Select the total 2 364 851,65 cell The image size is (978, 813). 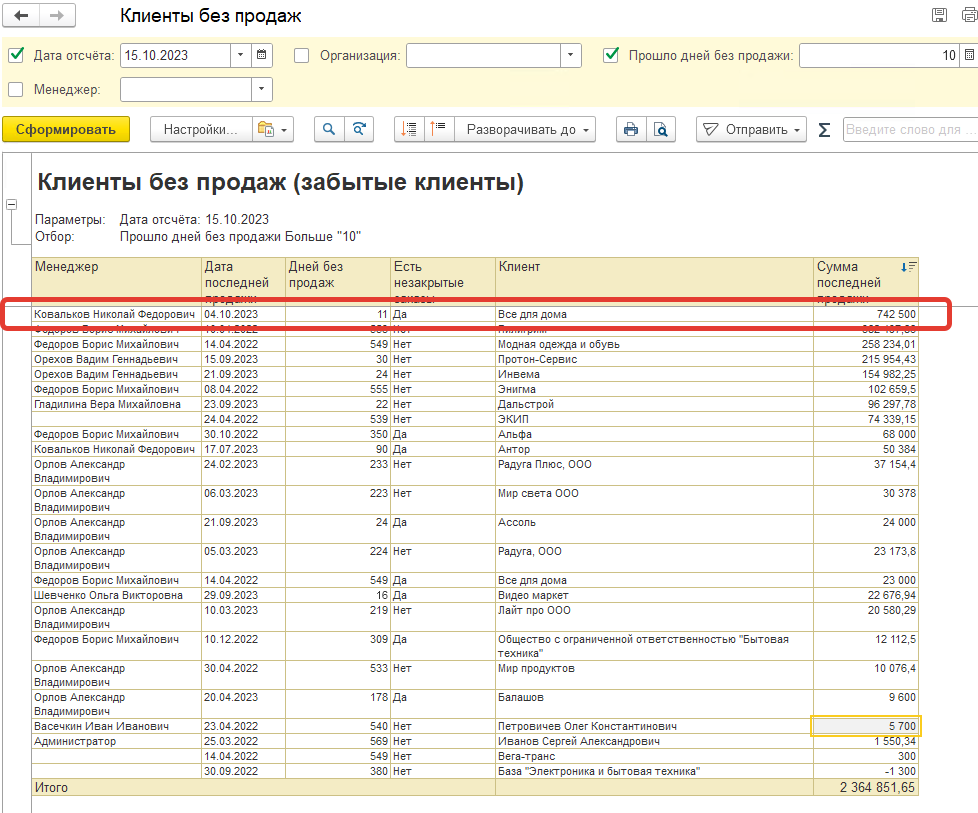pos(866,787)
